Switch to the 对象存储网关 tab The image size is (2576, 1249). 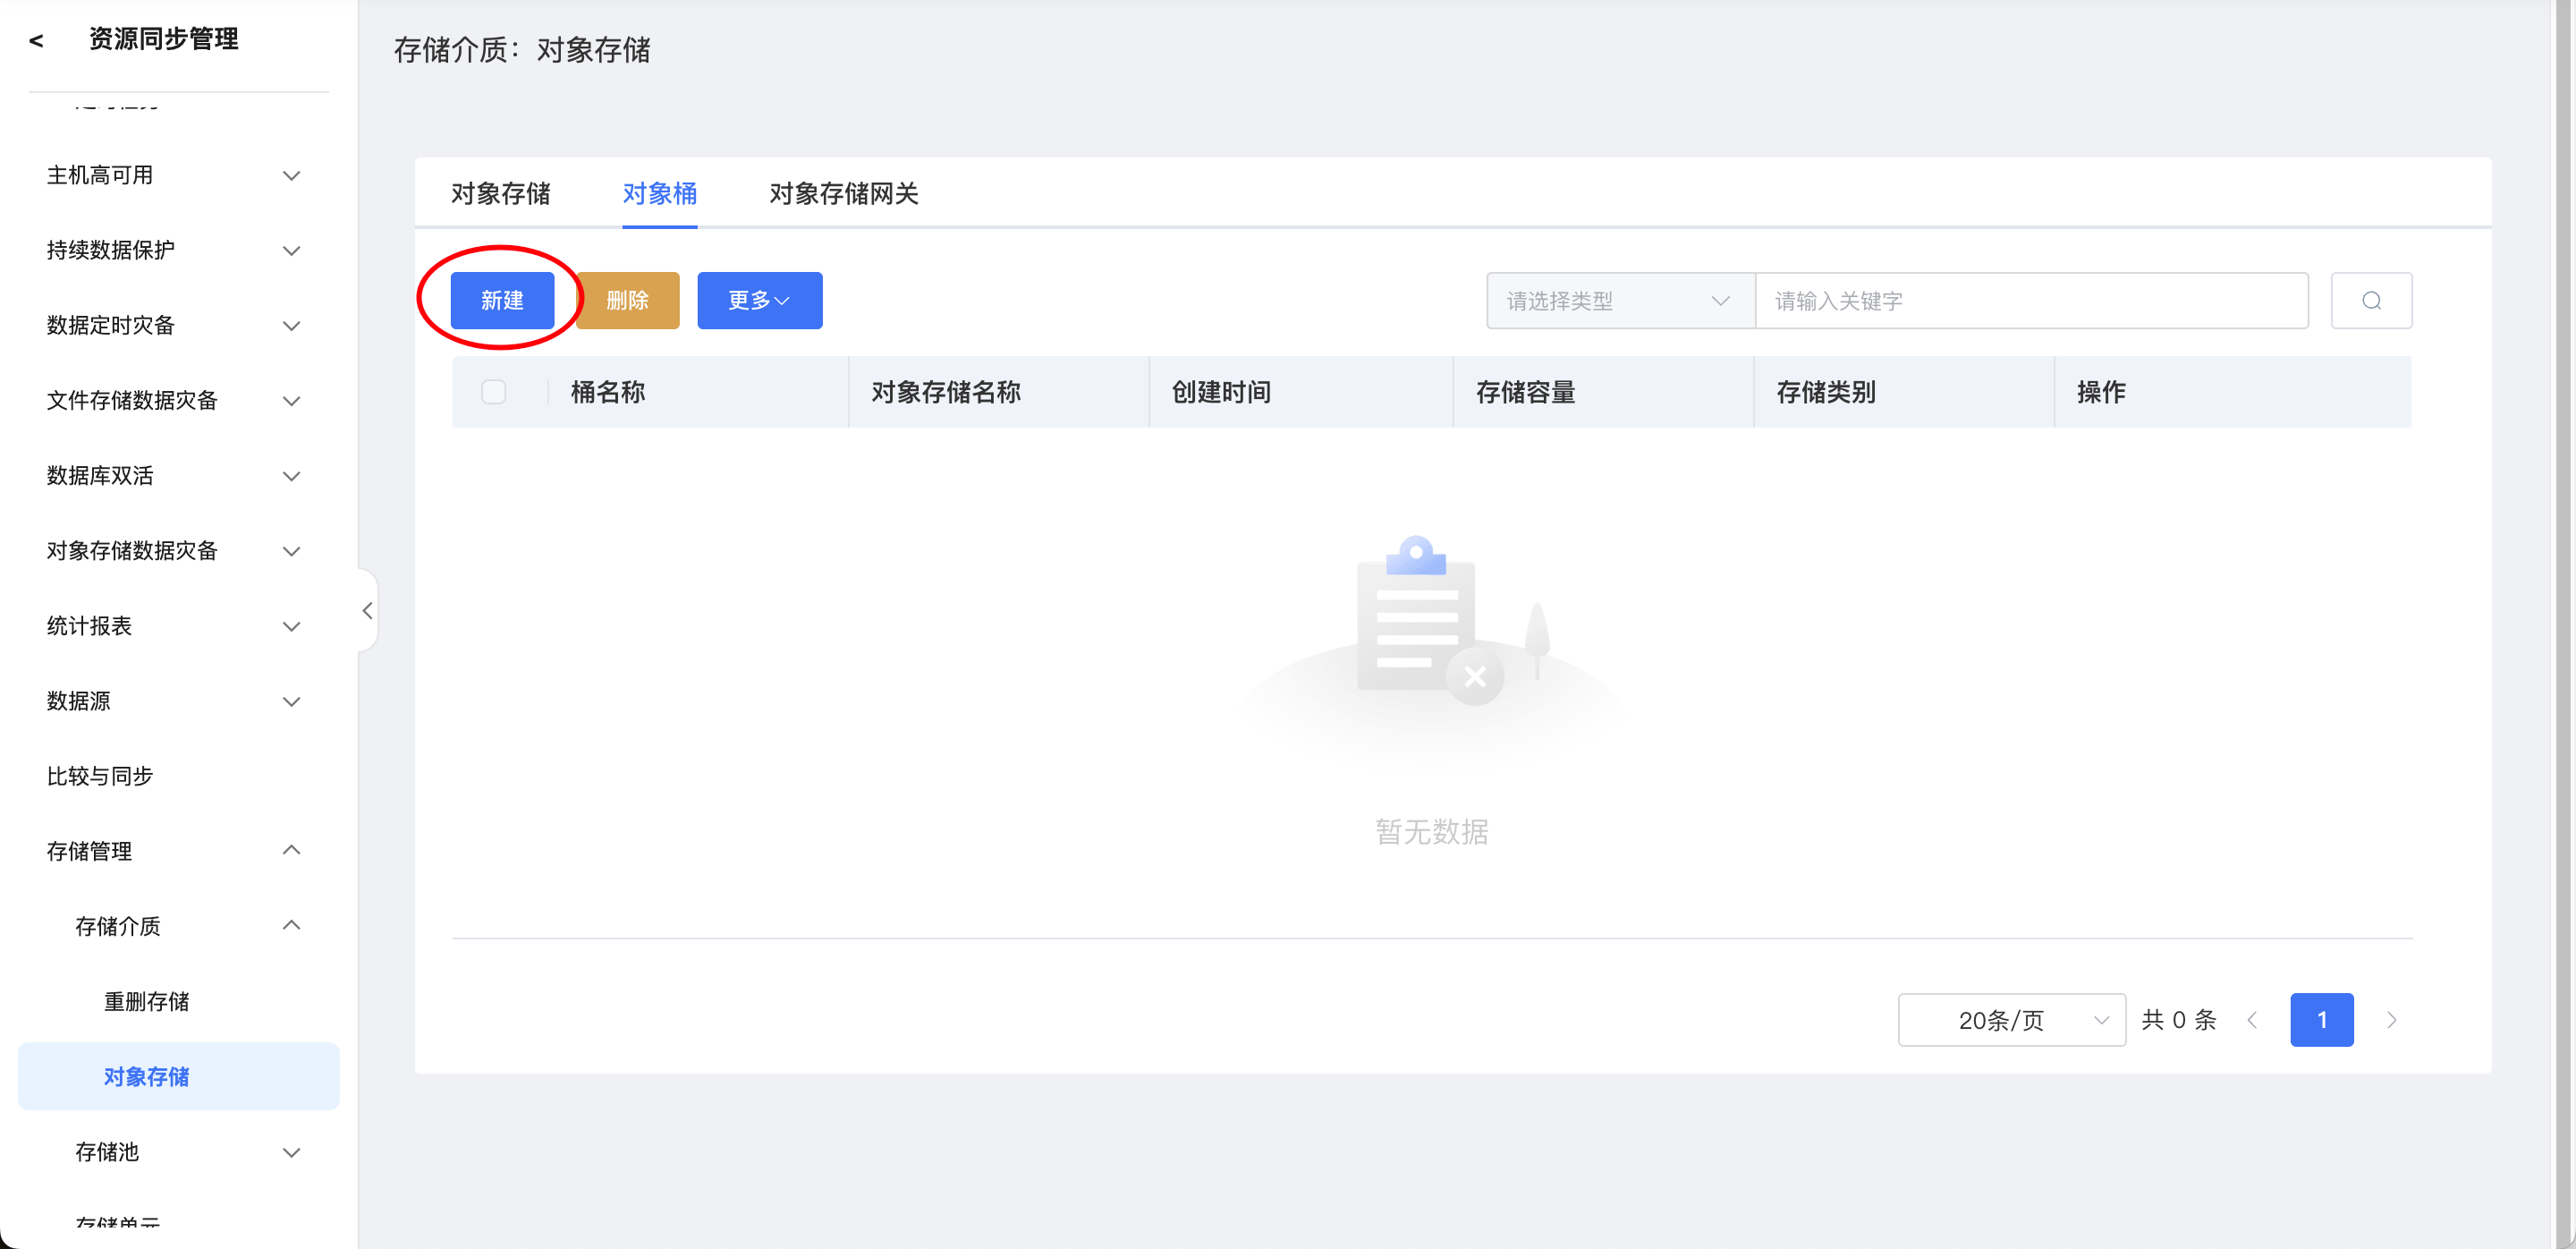point(843,193)
